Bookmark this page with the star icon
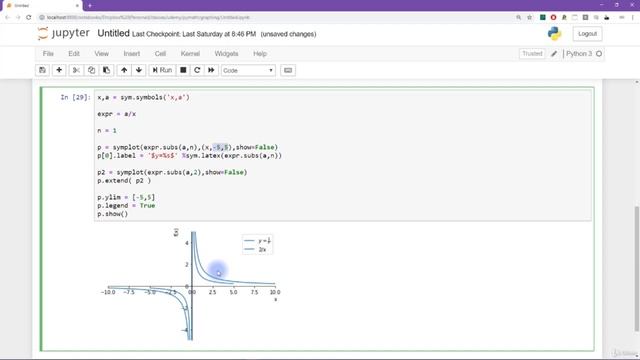 tap(529, 17)
